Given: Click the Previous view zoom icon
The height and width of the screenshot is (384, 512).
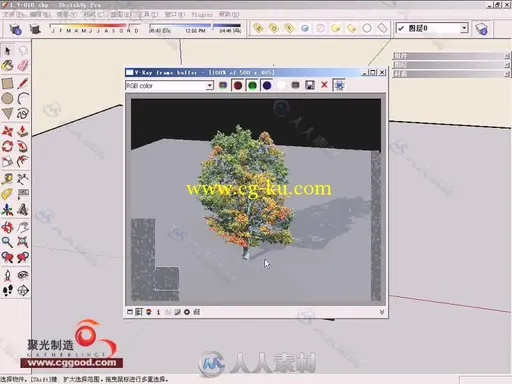Looking at the screenshot, I should (x=7, y=257).
